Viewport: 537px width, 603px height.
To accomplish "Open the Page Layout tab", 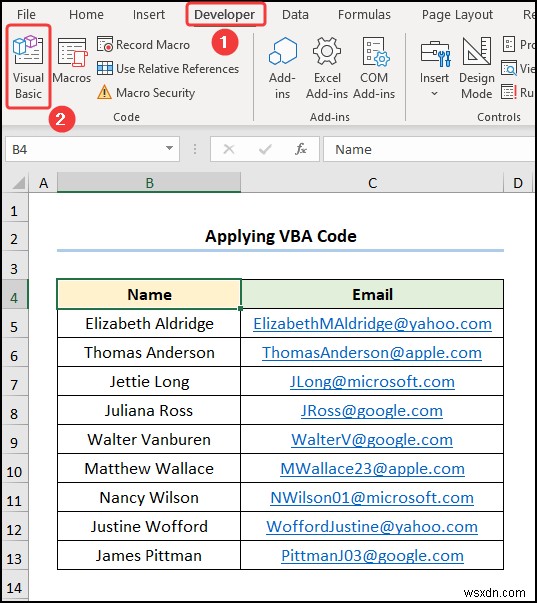I will [x=457, y=15].
